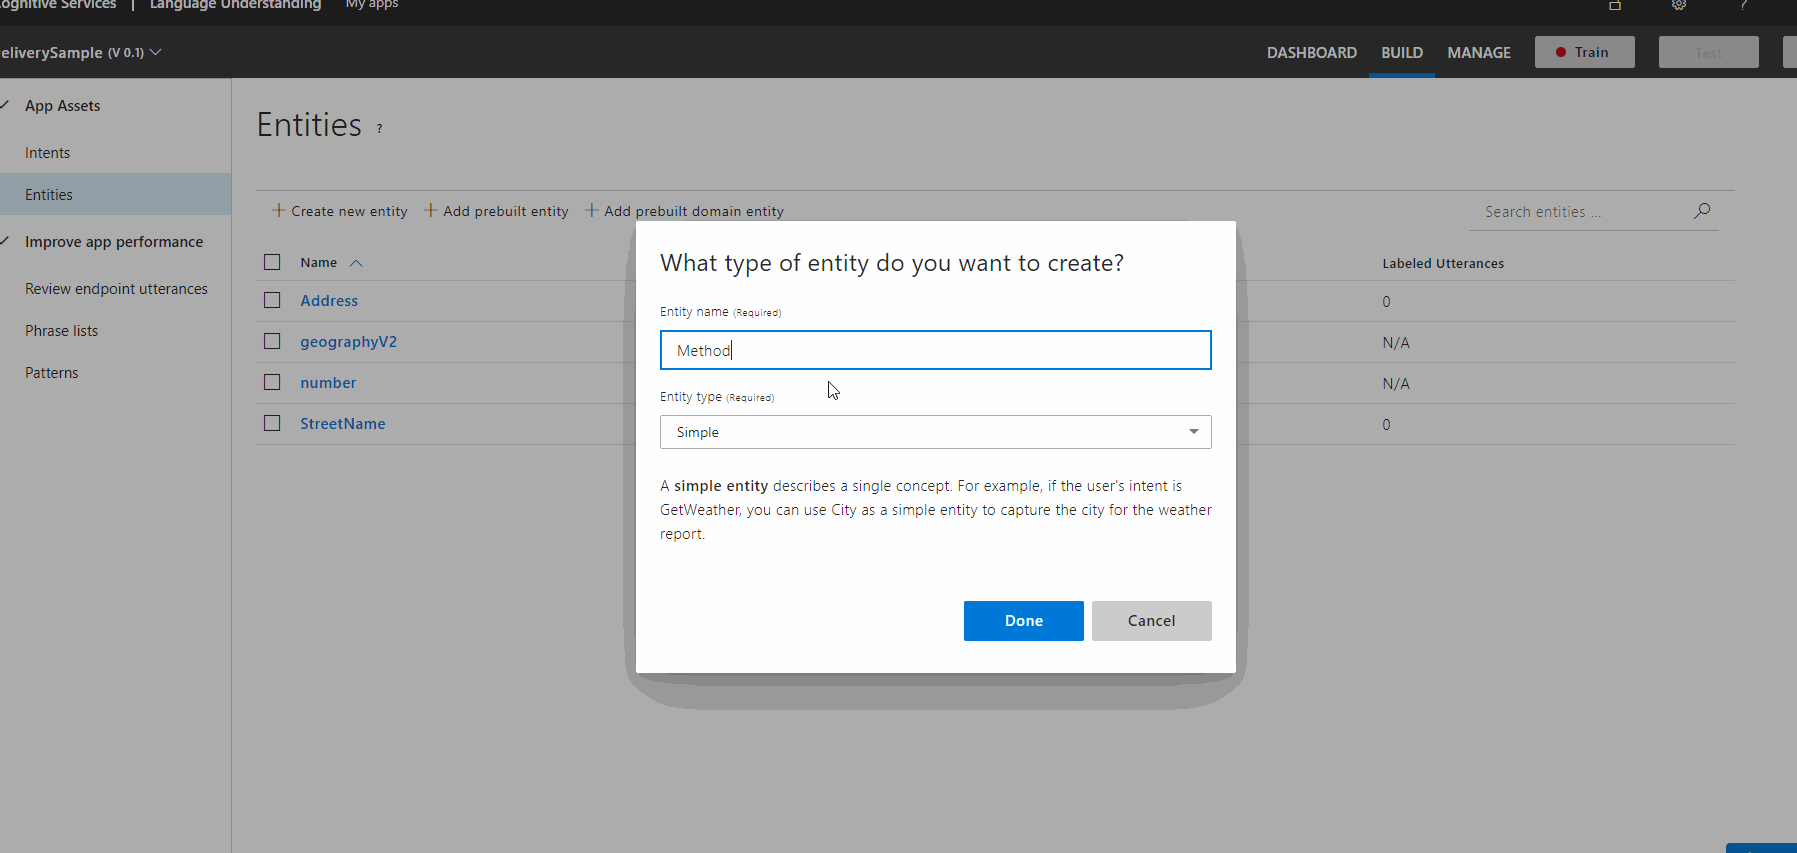Check the Address row checkbox
The image size is (1797, 853).
pos(272,300)
